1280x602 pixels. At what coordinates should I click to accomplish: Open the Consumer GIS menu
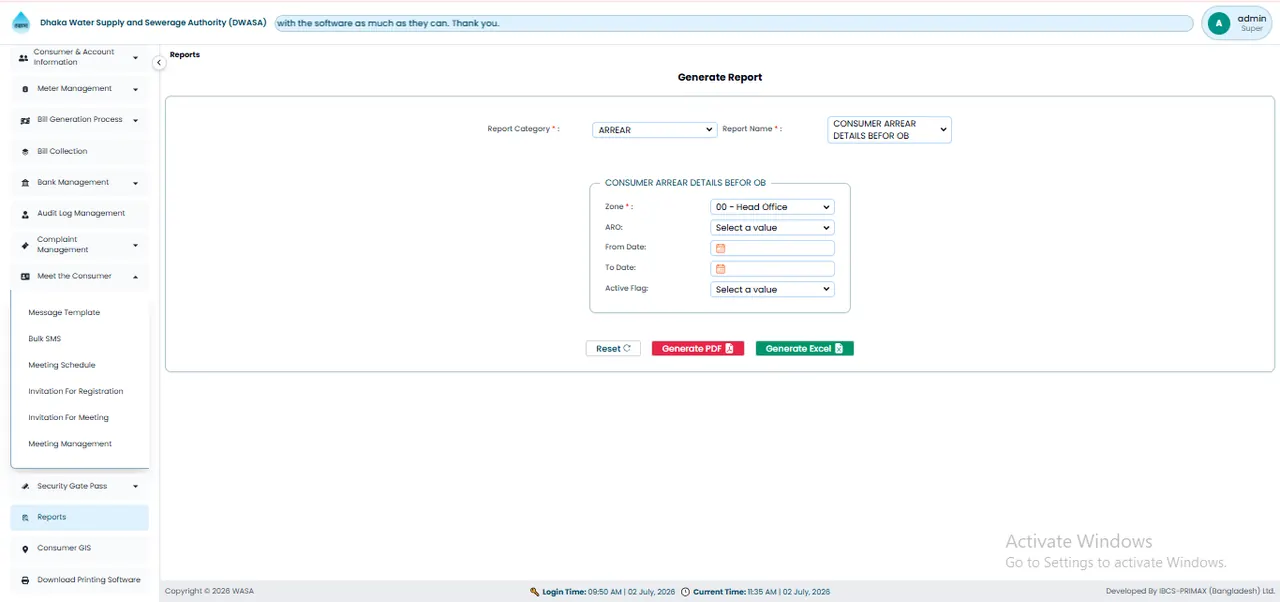coord(79,549)
